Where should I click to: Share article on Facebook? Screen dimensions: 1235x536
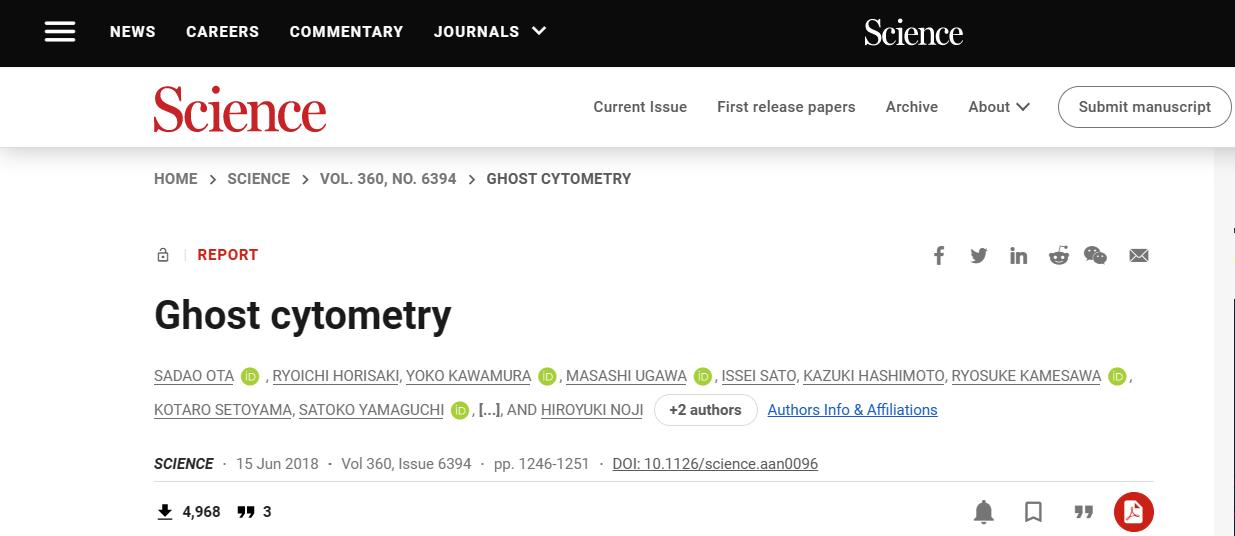point(939,256)
